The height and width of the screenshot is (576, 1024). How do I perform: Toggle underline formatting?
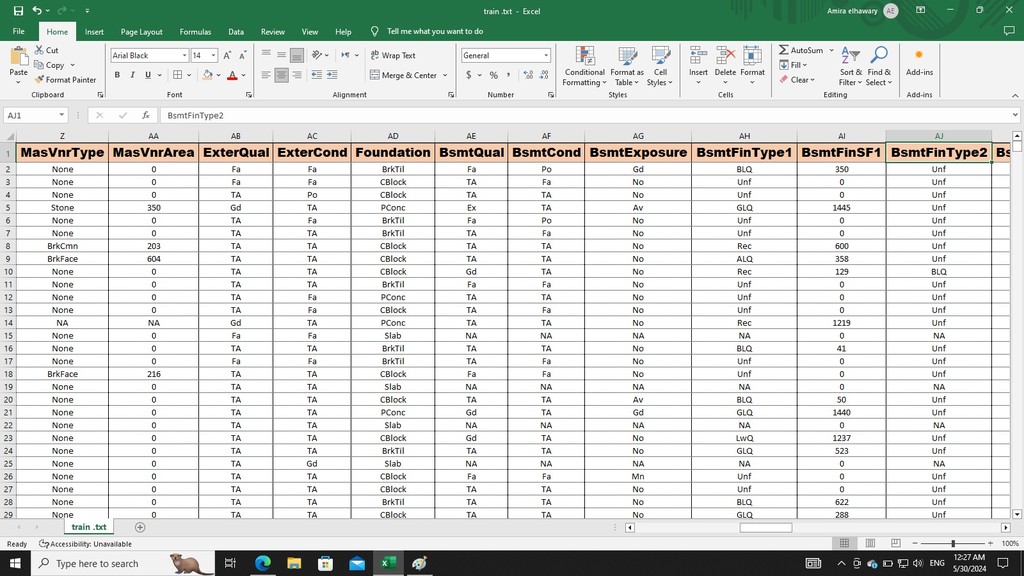[148, 75]
